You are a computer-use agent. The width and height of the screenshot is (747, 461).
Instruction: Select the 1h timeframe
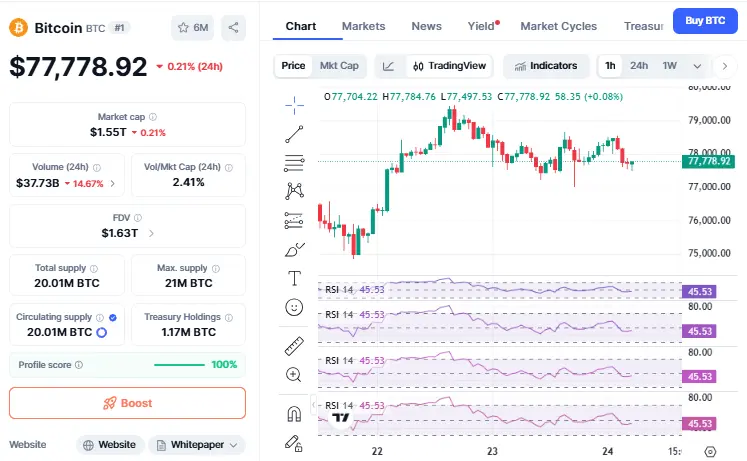(610, 66)
